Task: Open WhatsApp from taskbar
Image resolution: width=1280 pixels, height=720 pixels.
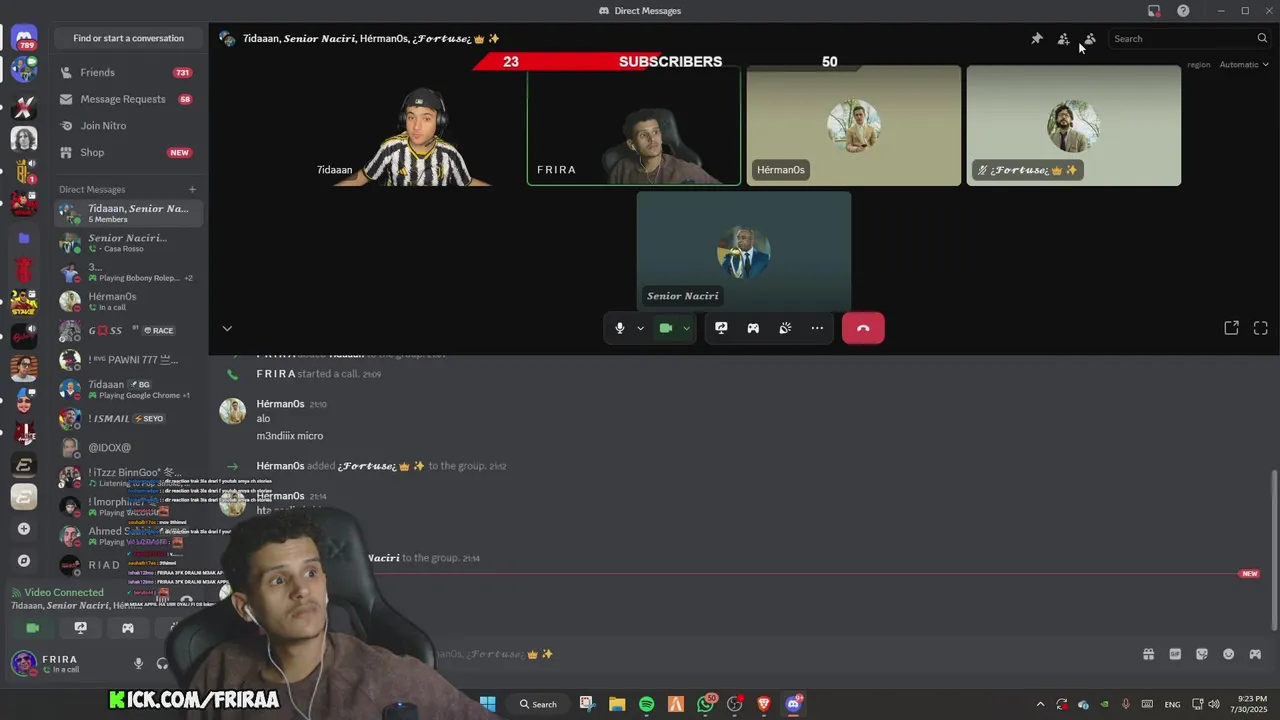Action: [x=706, y=704]
